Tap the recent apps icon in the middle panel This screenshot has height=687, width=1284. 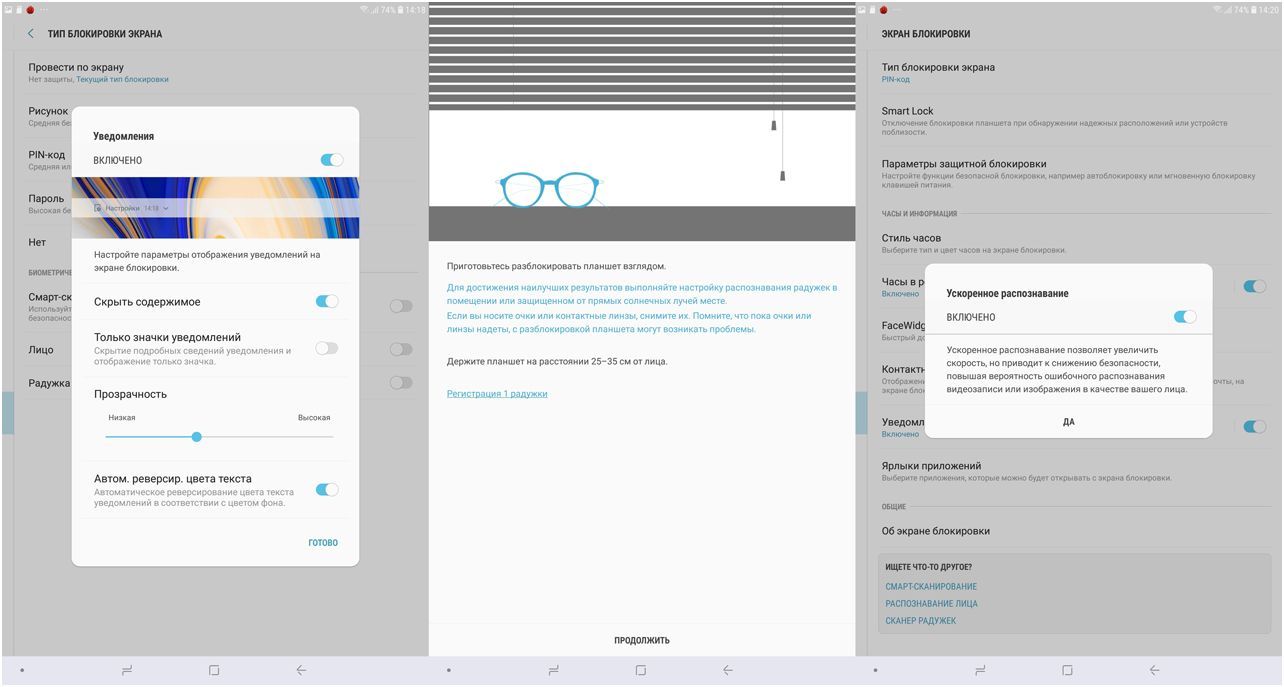click(x=549, y=670)
